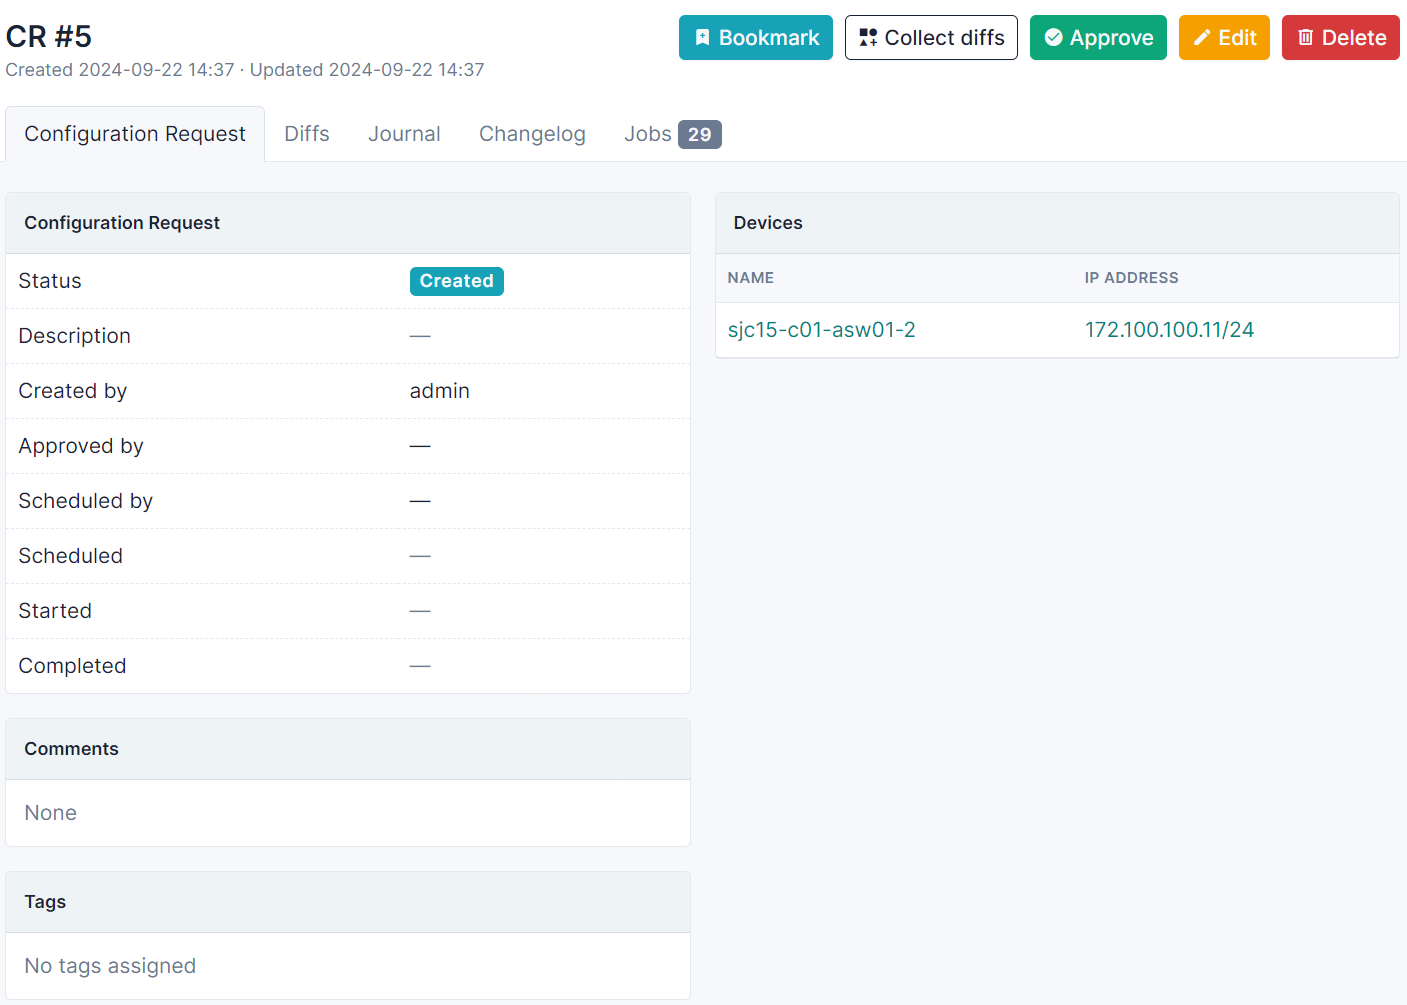Open the Jobs tab
This screenshot has height=1005, width=1407.
pos(672,134)
